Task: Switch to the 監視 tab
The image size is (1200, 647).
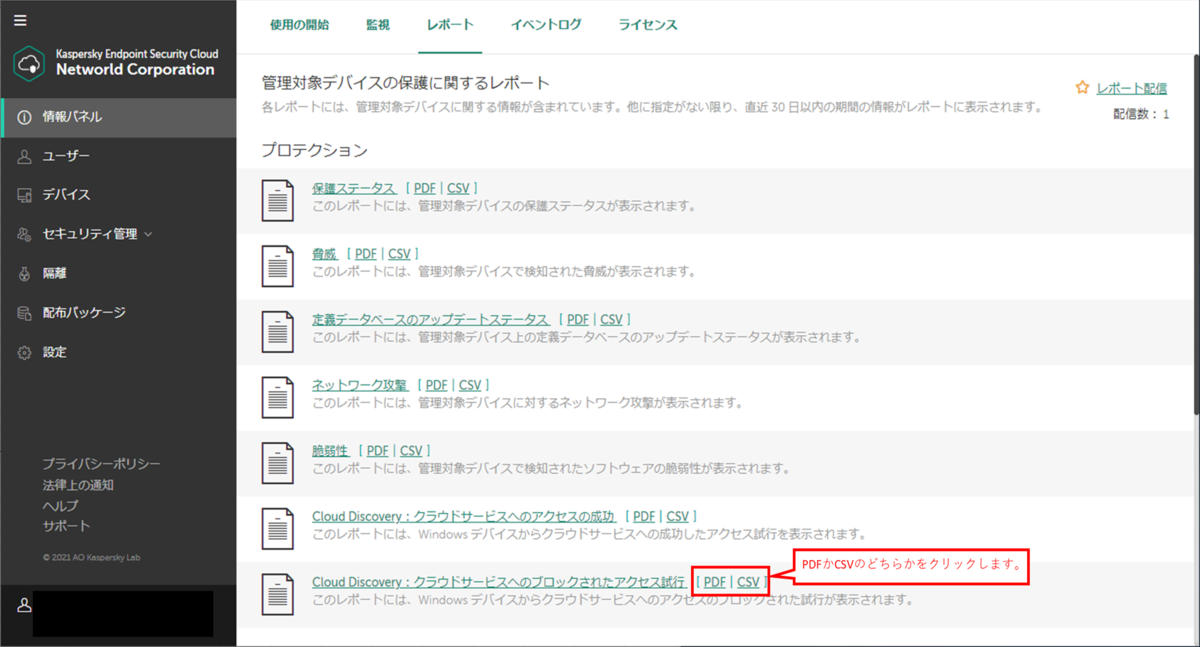Action: pos(378,26)
